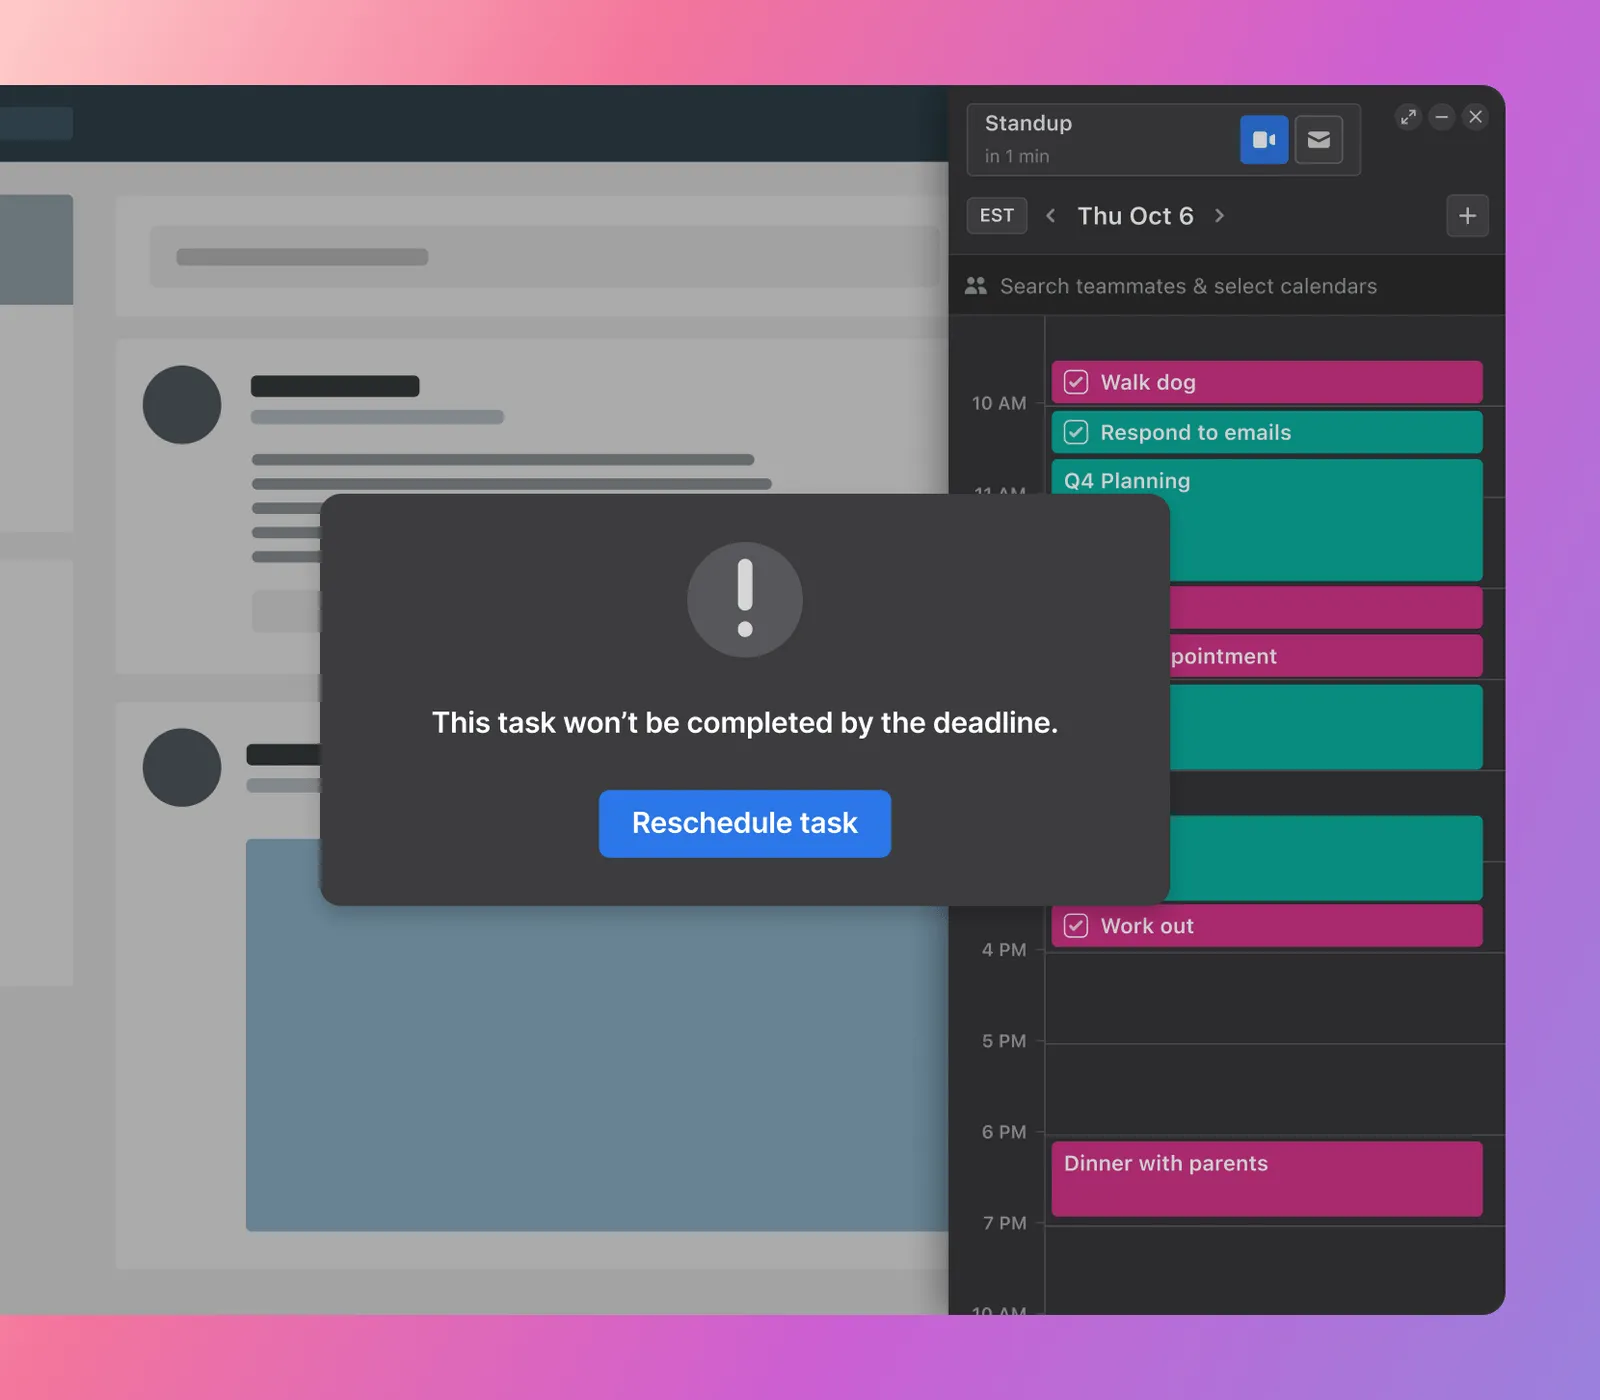Viewport: 1600px width, 1400px height.
Task: Go to next day with right chevron
Action: coord(1219,216)
